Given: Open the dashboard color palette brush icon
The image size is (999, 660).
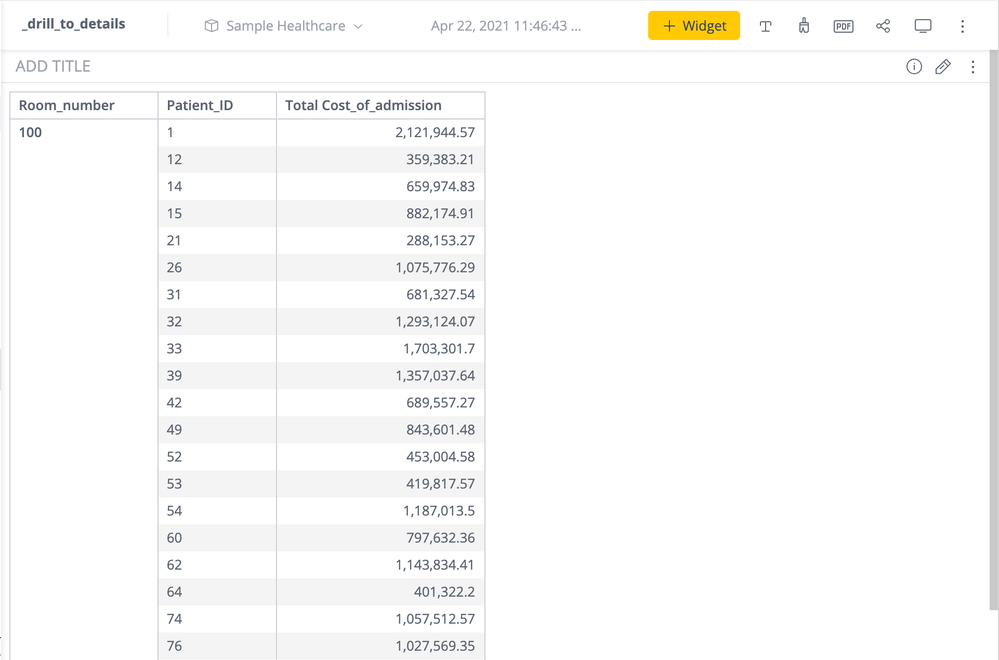Looking at the screenshot, I should (x=804, y=26).
